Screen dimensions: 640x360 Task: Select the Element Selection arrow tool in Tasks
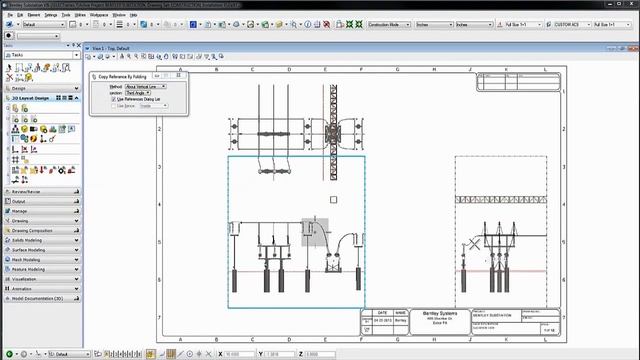(x=9, y=67)
